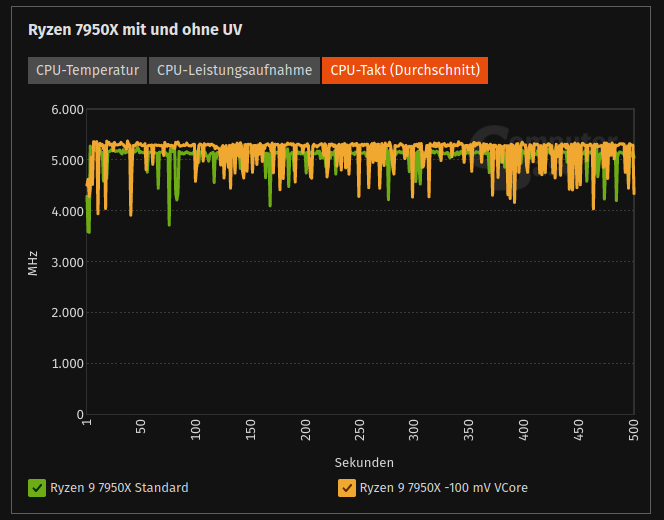Click the 400 x-axis tick label
This screenshot has width=664, height=520.
524,430
